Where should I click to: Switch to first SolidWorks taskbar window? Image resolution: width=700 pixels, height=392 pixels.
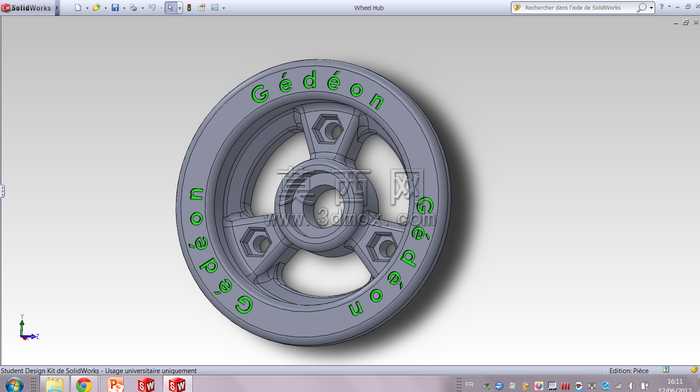pos(146,384)
